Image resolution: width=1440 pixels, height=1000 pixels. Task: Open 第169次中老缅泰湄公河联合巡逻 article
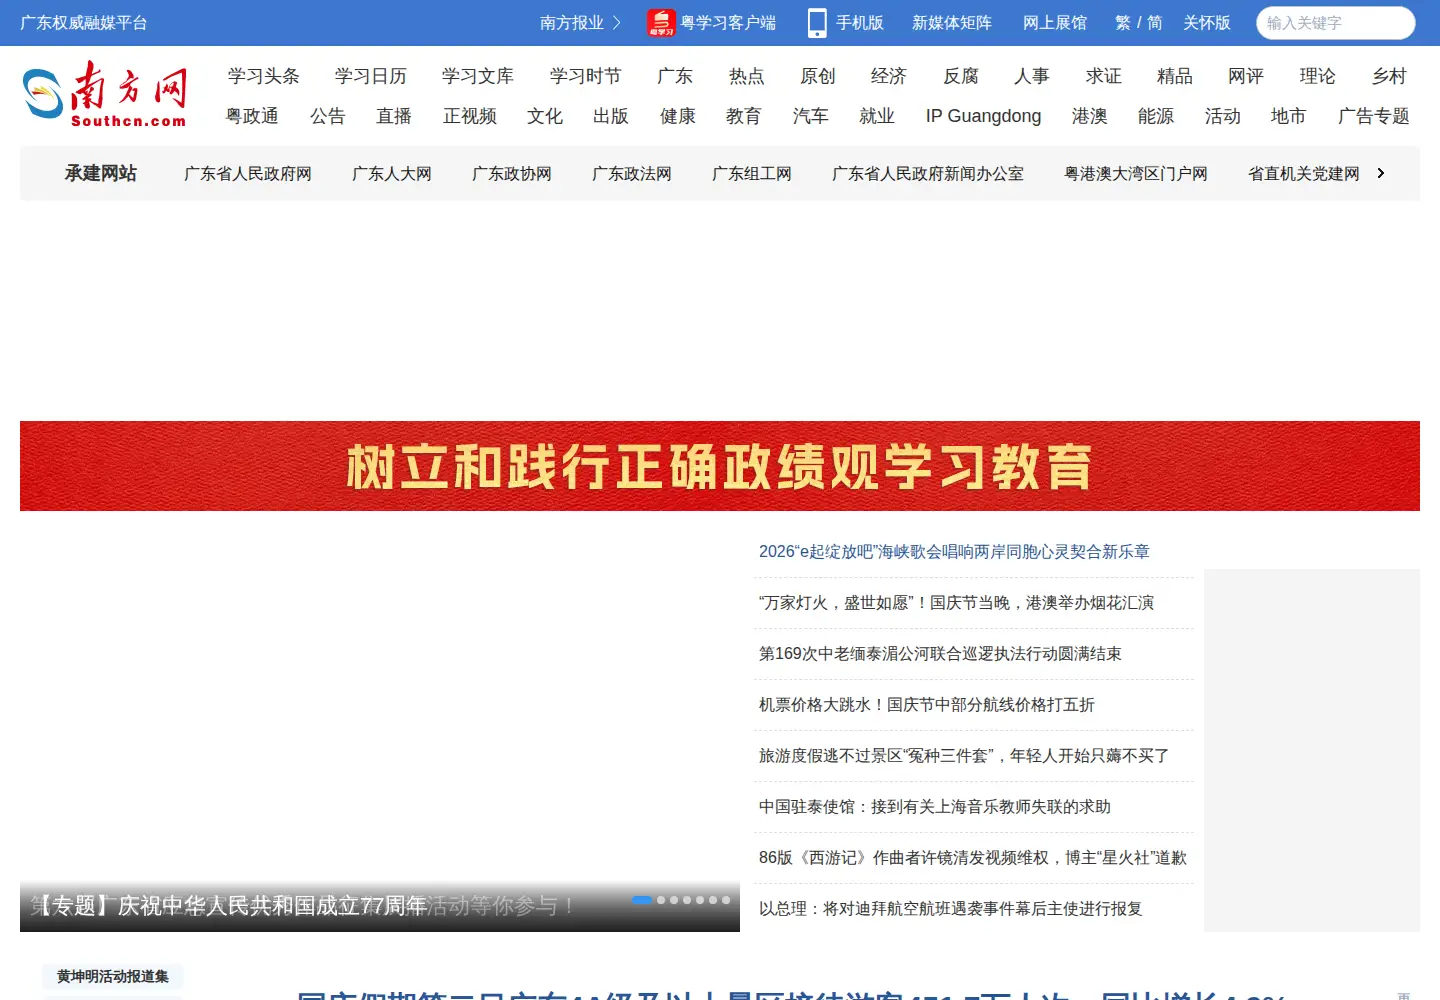tap(940, 654)
